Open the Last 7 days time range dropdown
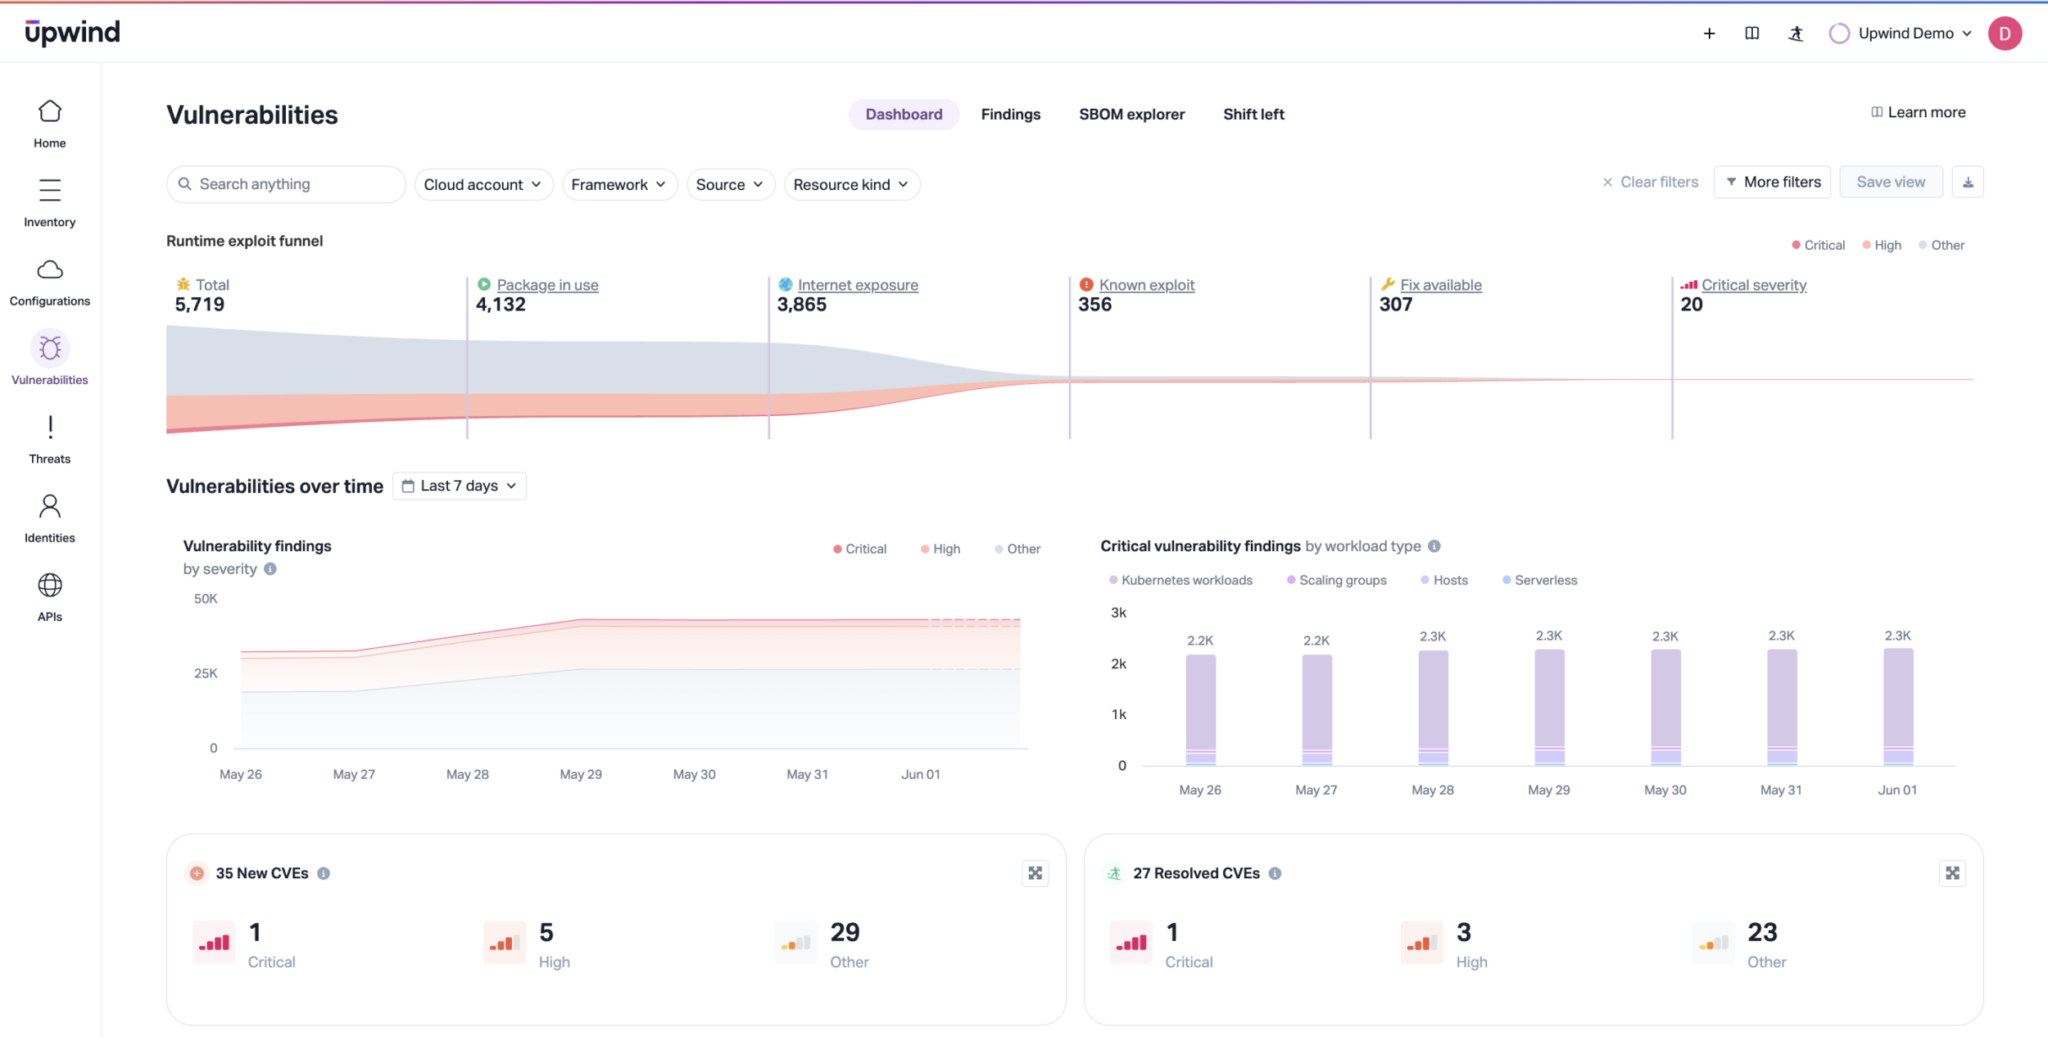Image resolution: width=2048 pixels, height=1037 pixels. 460,486
